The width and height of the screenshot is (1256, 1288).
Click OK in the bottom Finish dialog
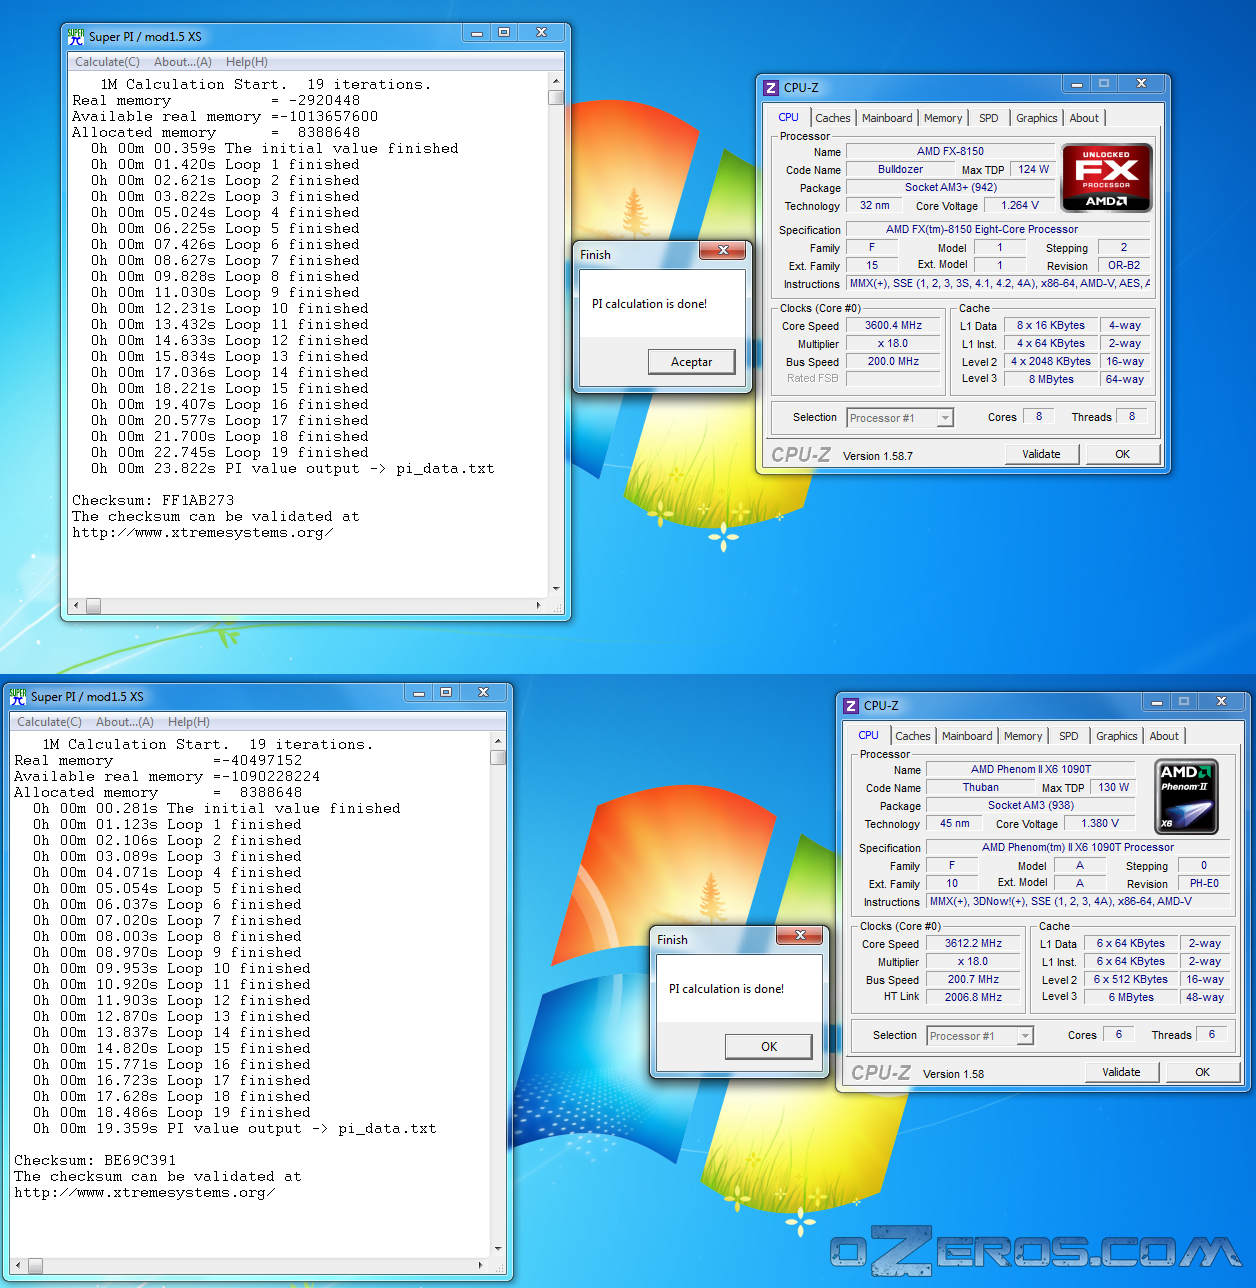click(x=769, y=1047)
